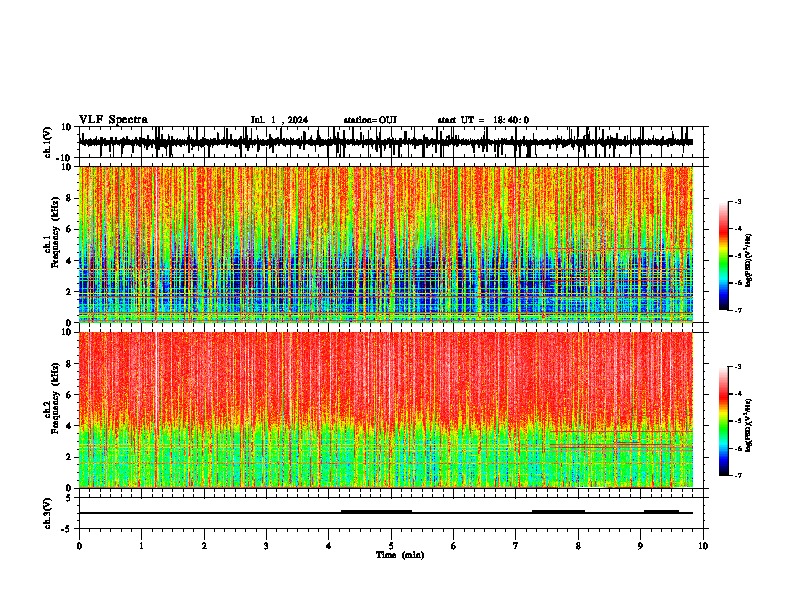Click the "start UT = 18:40:0" label
This screenshot has width=792, height=612.
[x=483, y=120]
